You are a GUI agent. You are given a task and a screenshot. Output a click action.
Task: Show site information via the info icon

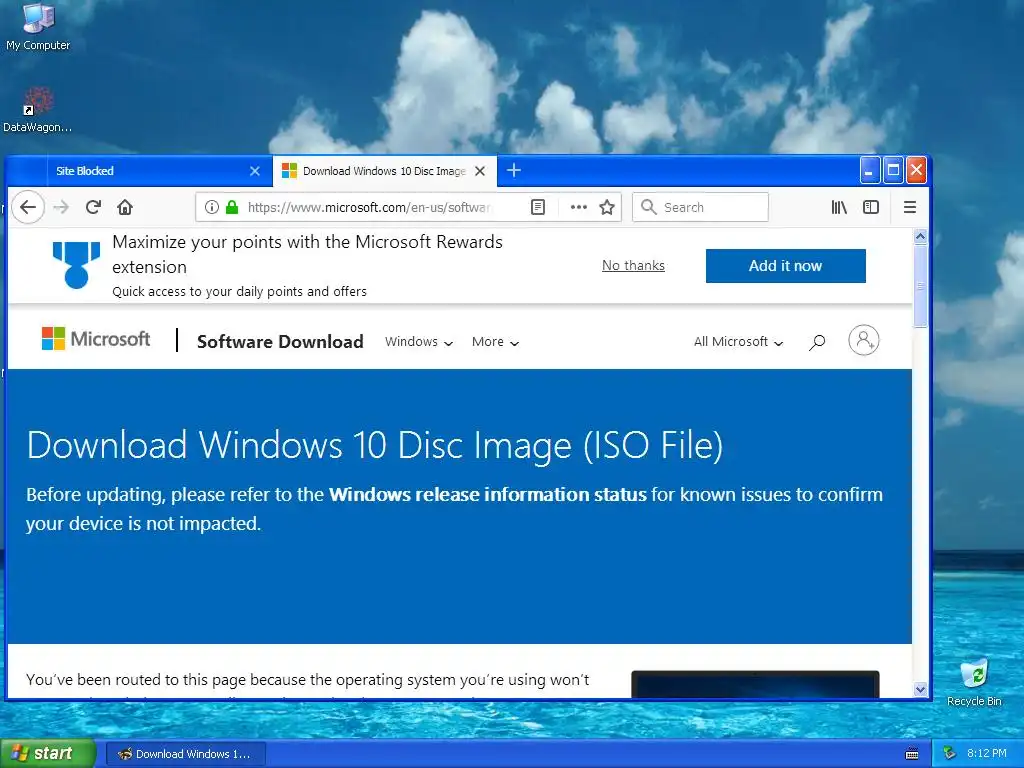(x=212, y=208)
